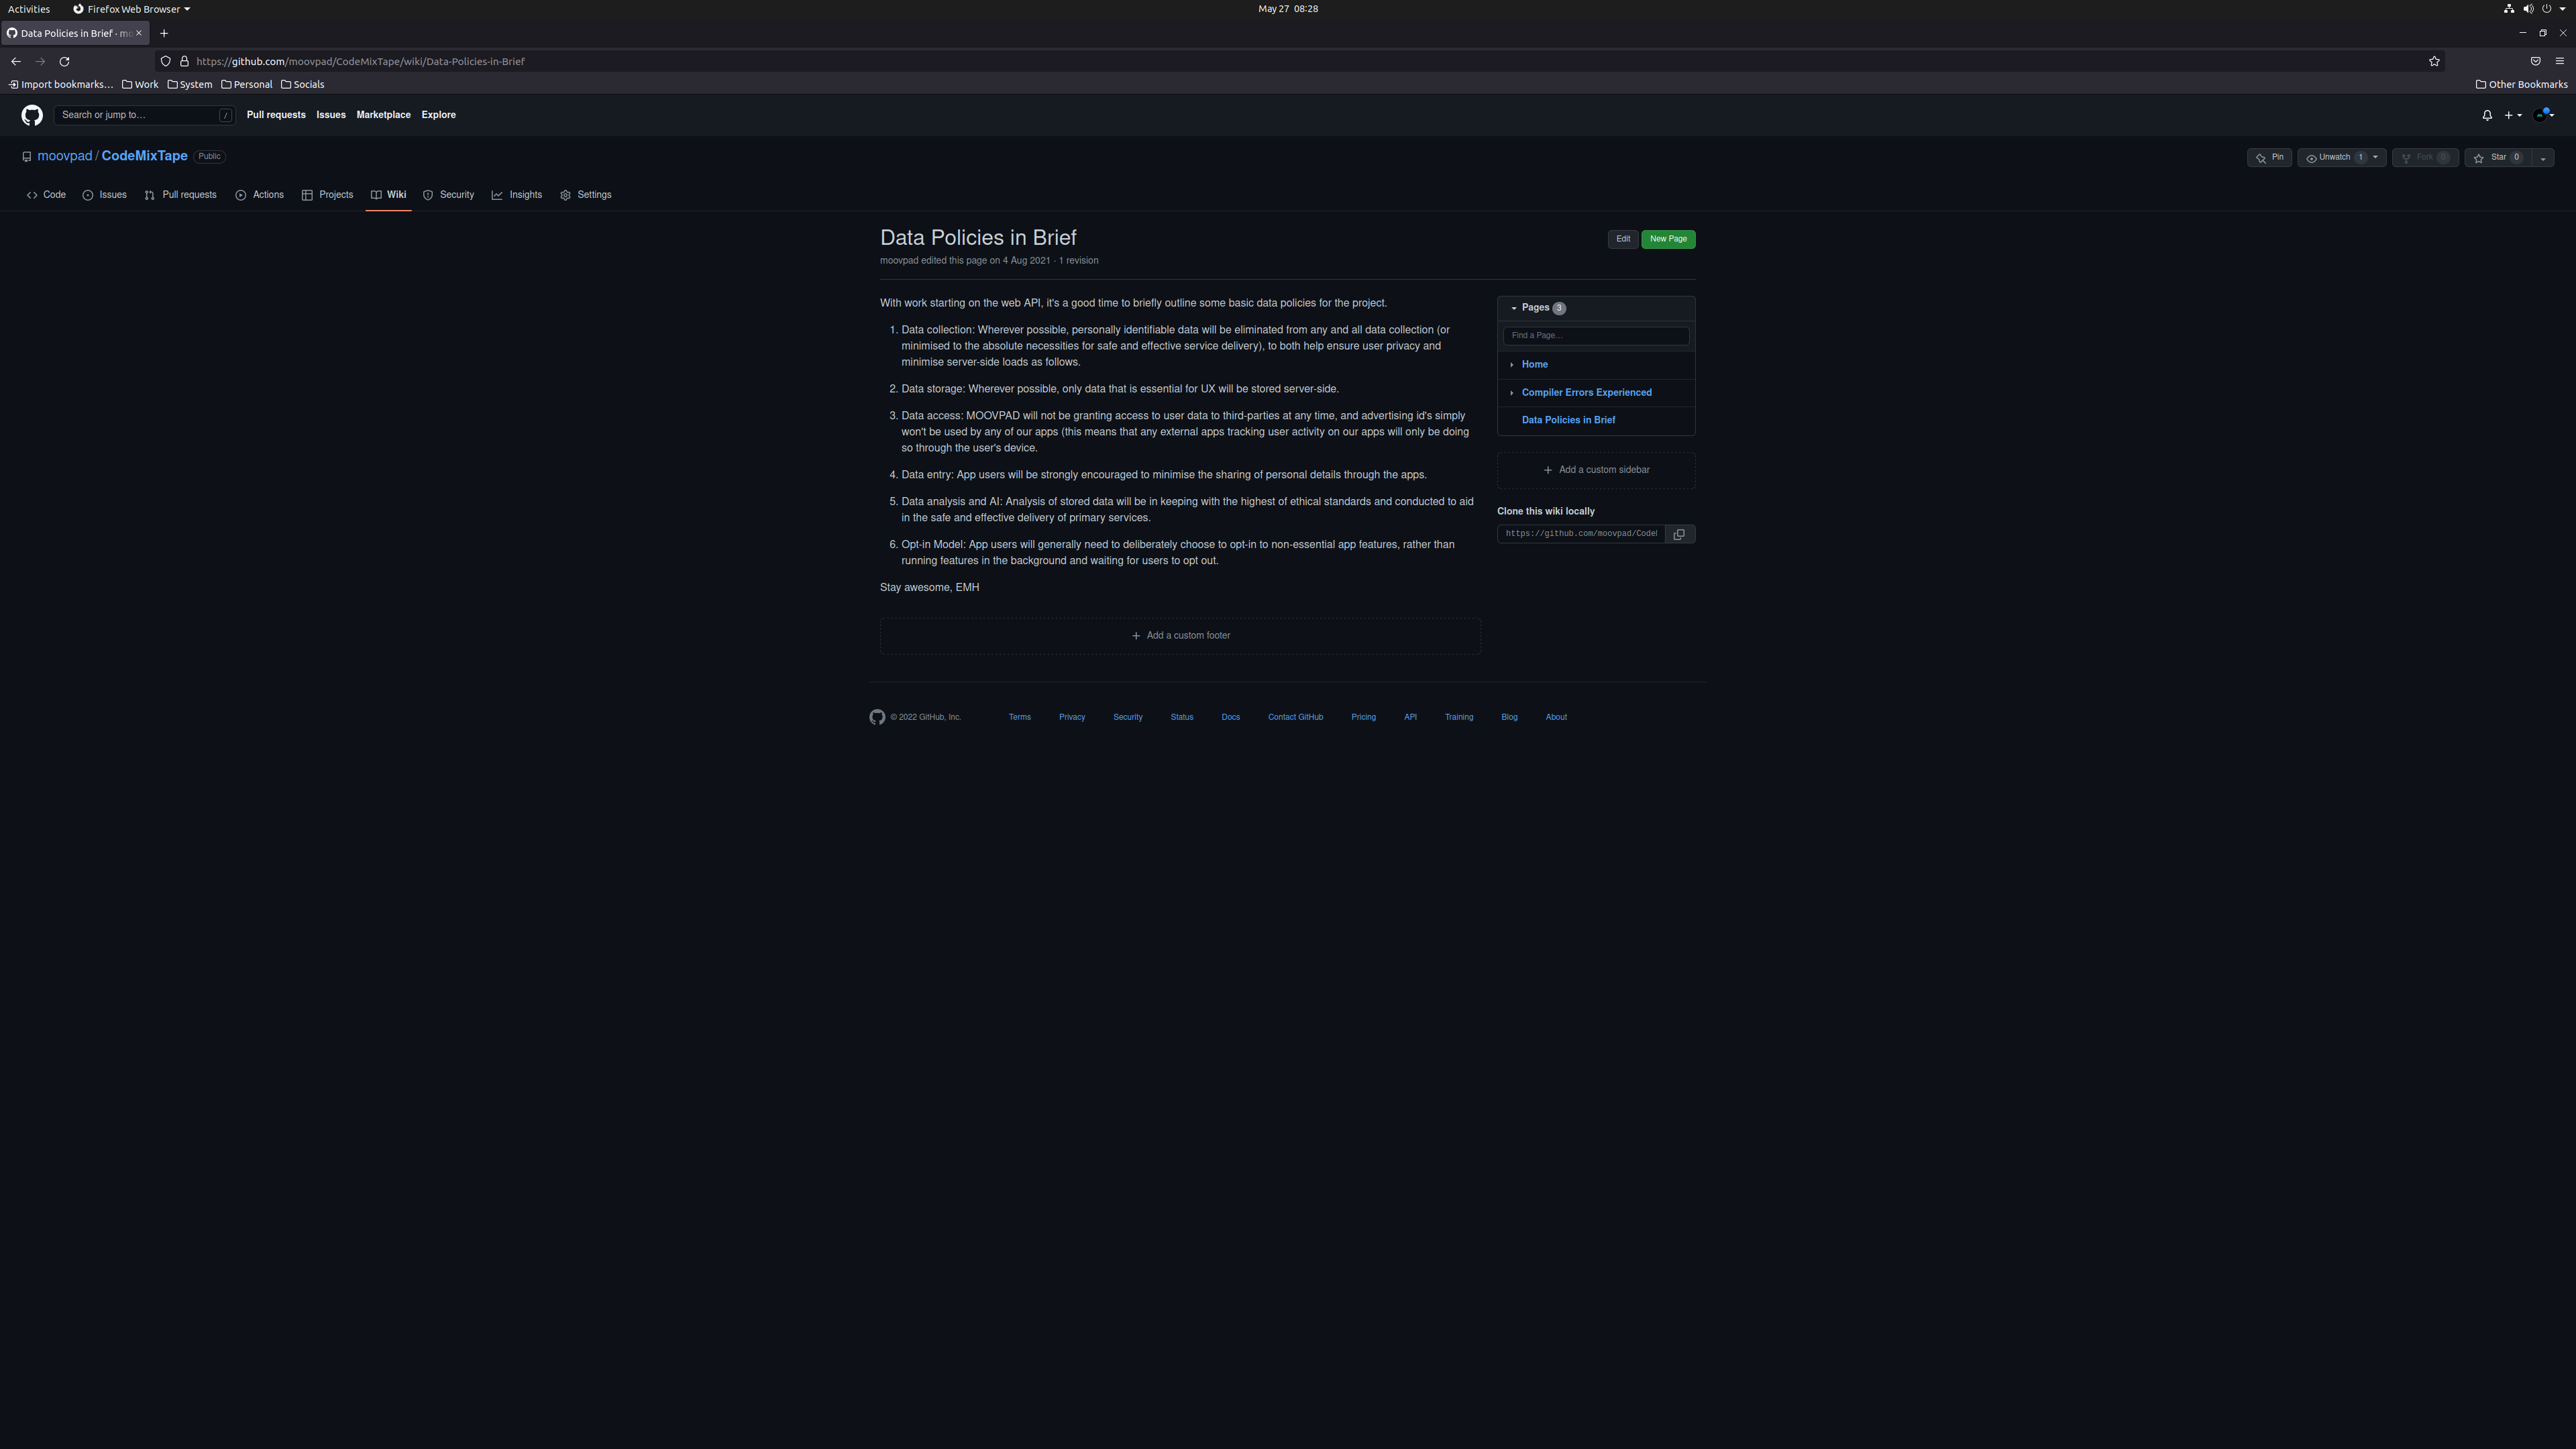Star the CodeMixTape repository
This screenshot has width=2576, height=1449.
click(2498, 158)
